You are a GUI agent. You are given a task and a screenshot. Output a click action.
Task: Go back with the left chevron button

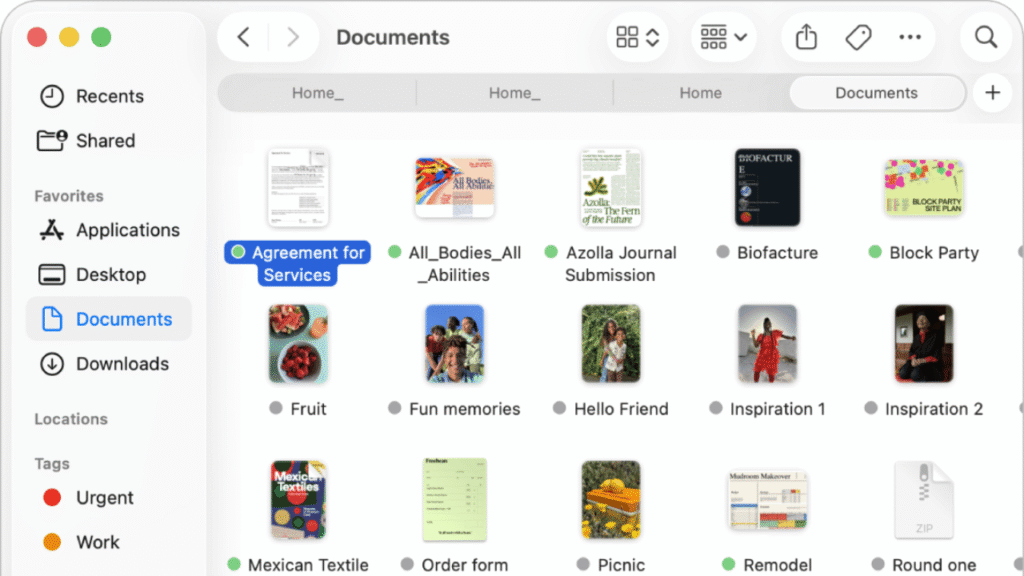pyautogui.click(x=244, y=37)
